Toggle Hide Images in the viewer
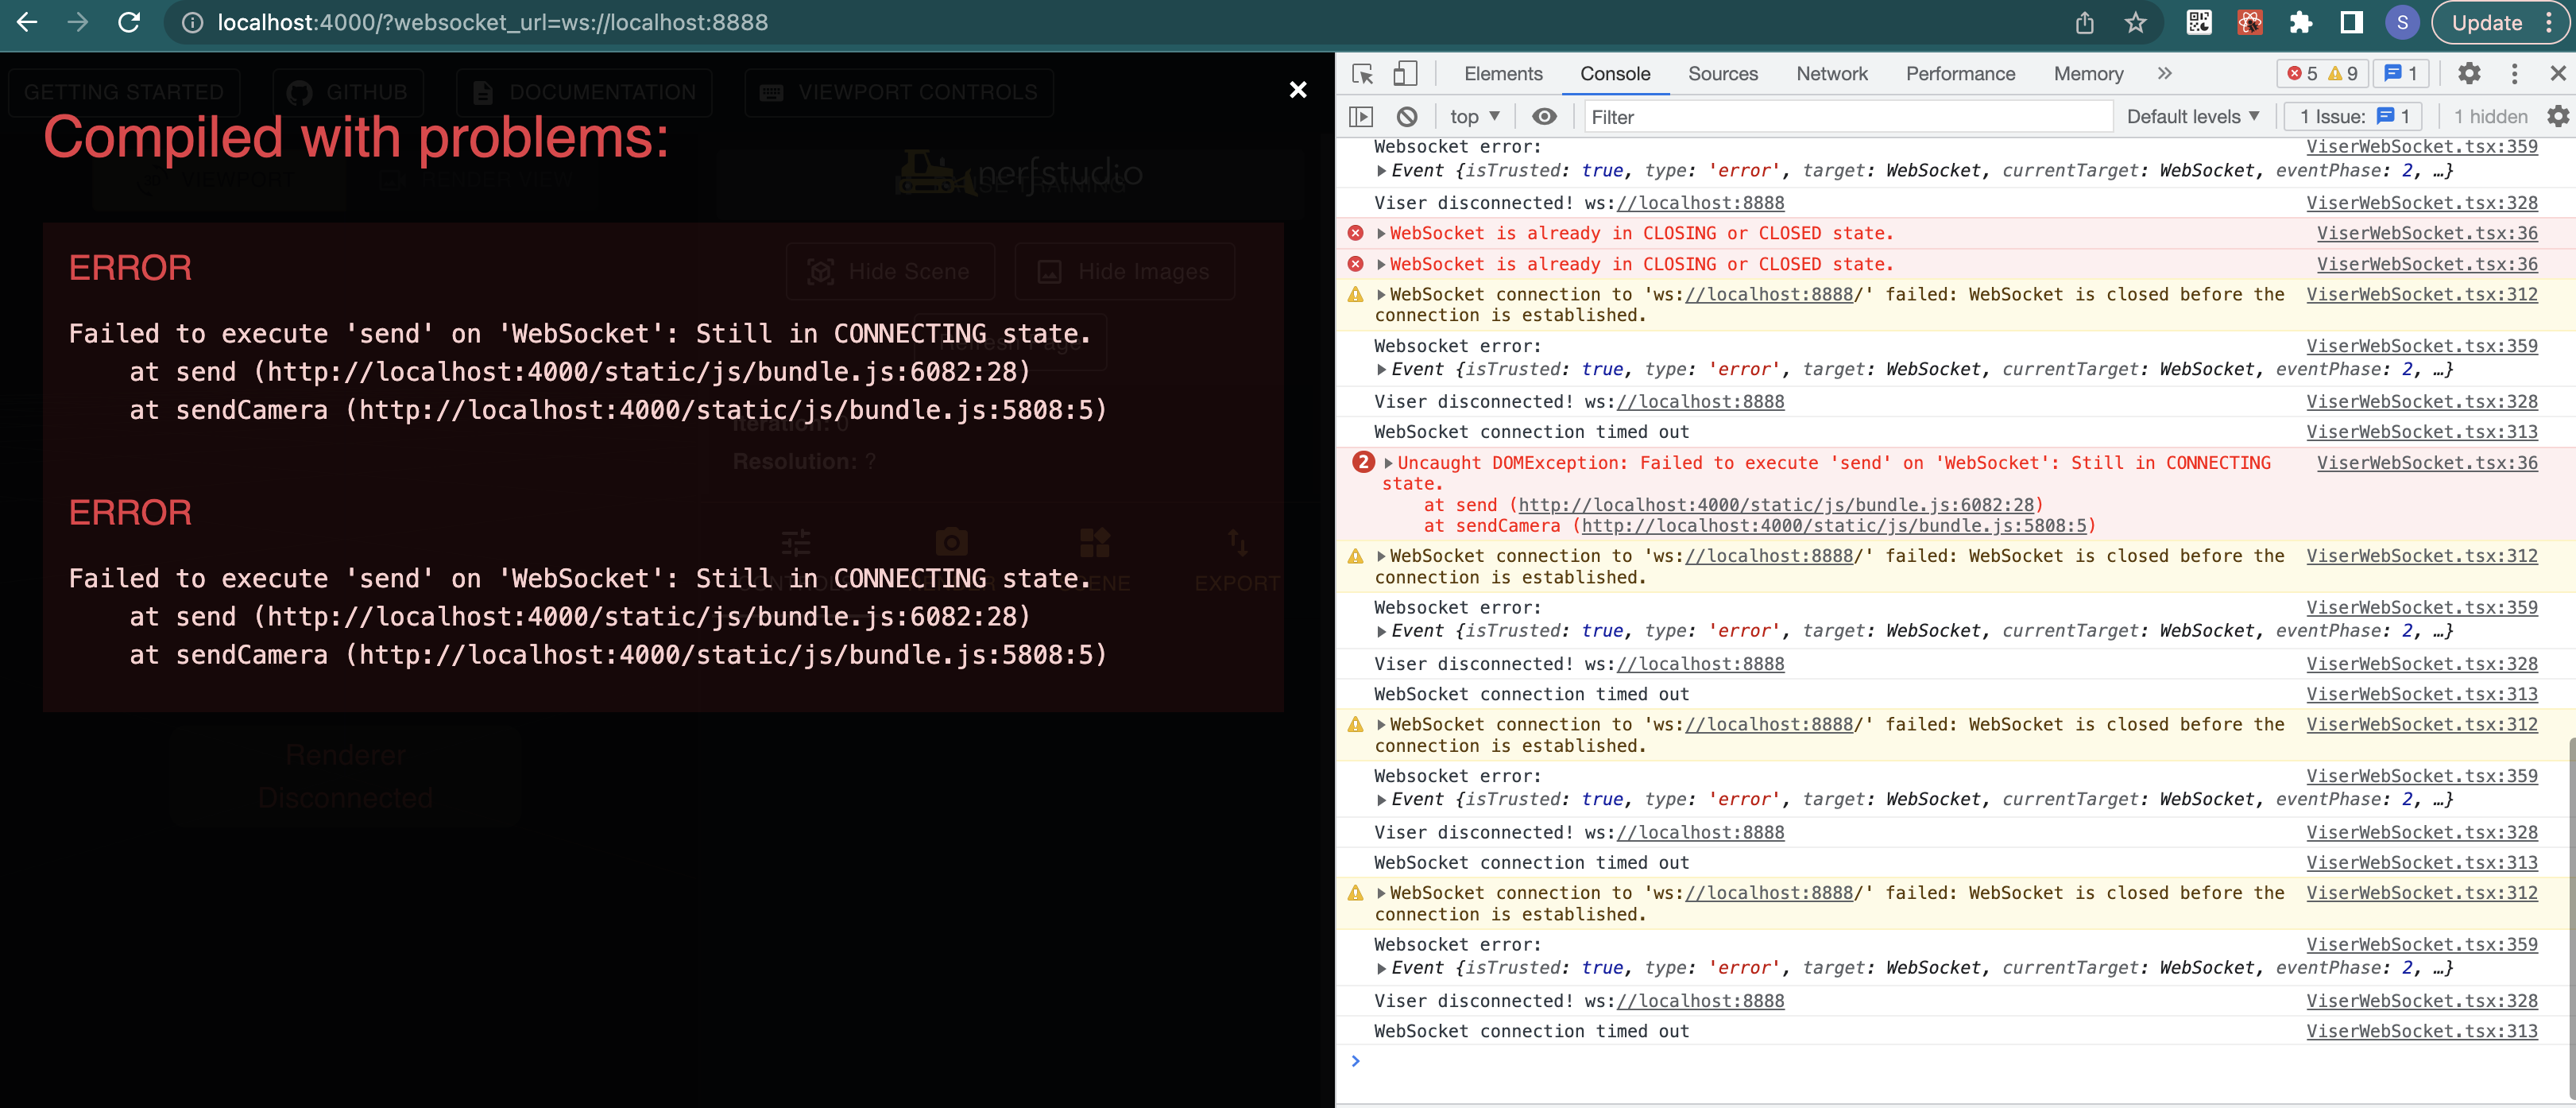2576x1108 pixels. tap(1124, 271)
